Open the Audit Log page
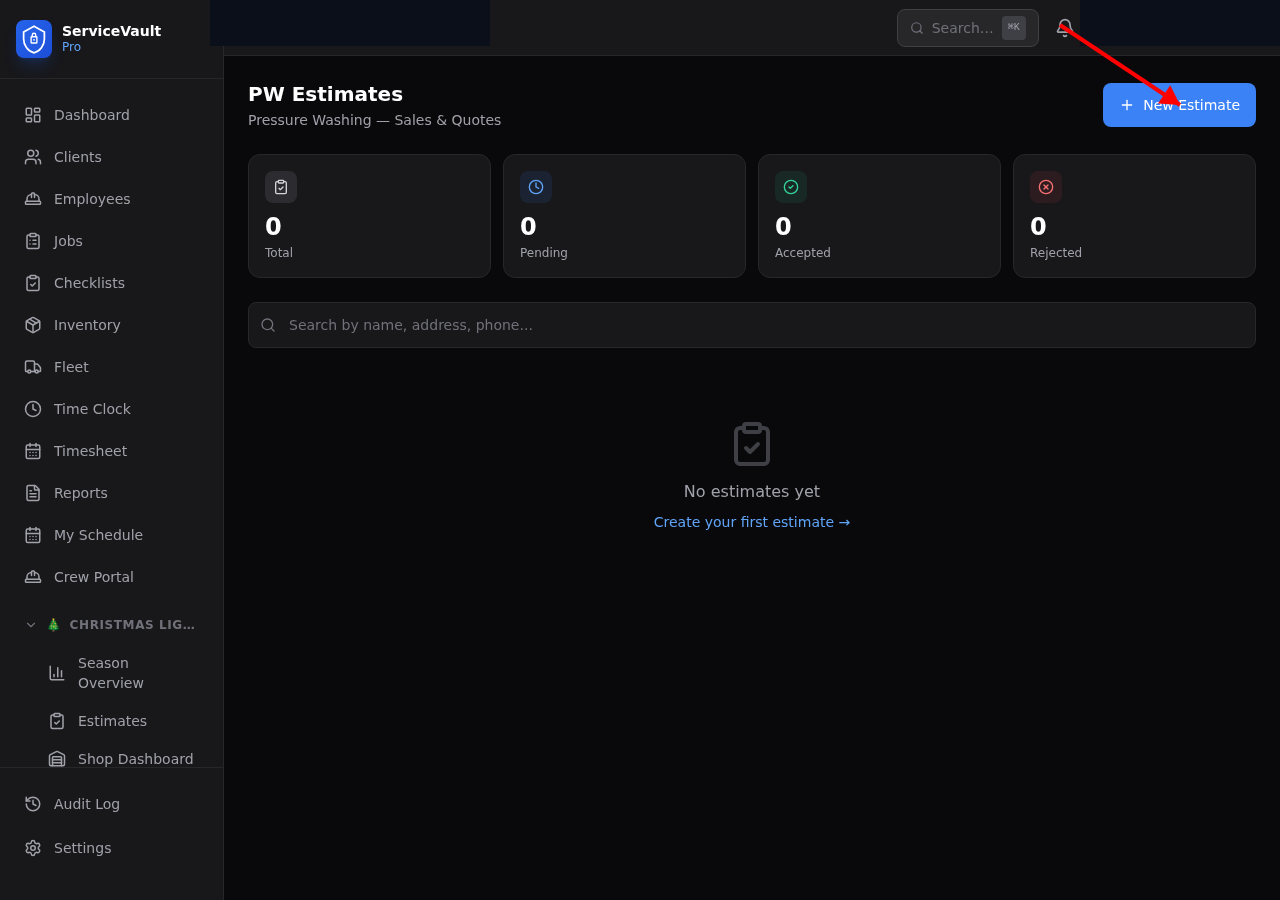Viewport: 1280px width, 900px height. (87, 804)
